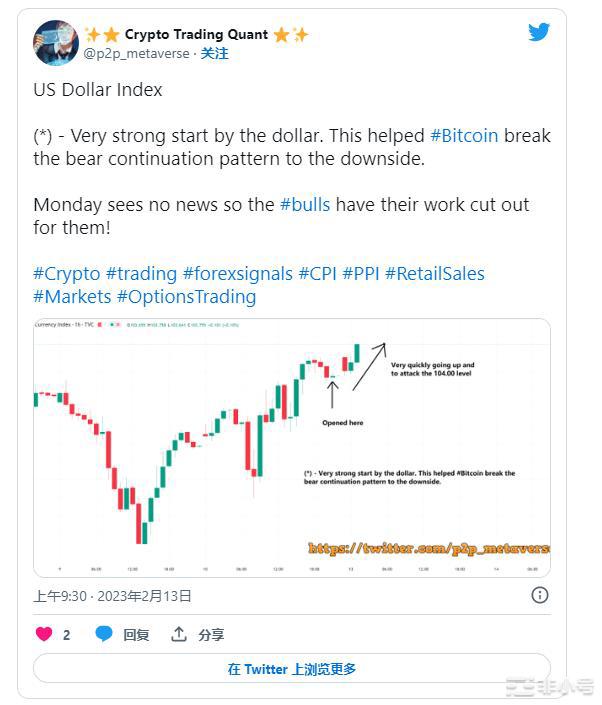Click the 回复 reply label
Screen dimensions: 602x705
pyautogui.click(x=136, y=634)
